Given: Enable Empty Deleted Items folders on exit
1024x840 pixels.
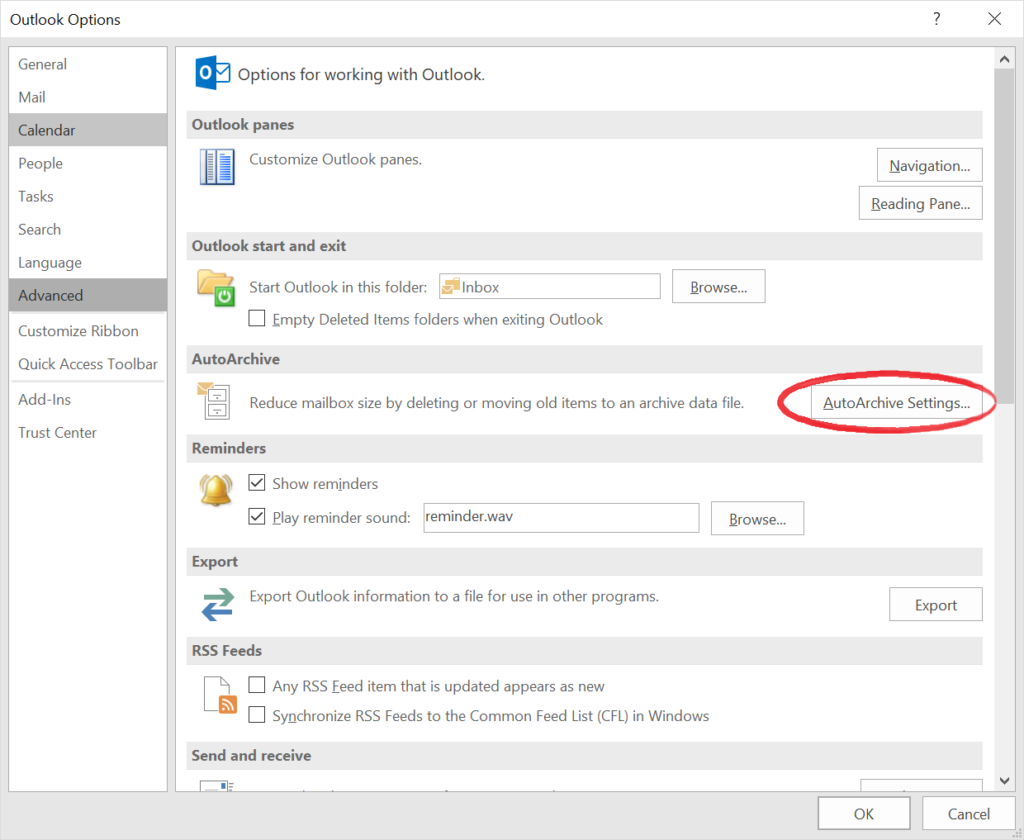Looking at the screenshot, I should [257, 318].
